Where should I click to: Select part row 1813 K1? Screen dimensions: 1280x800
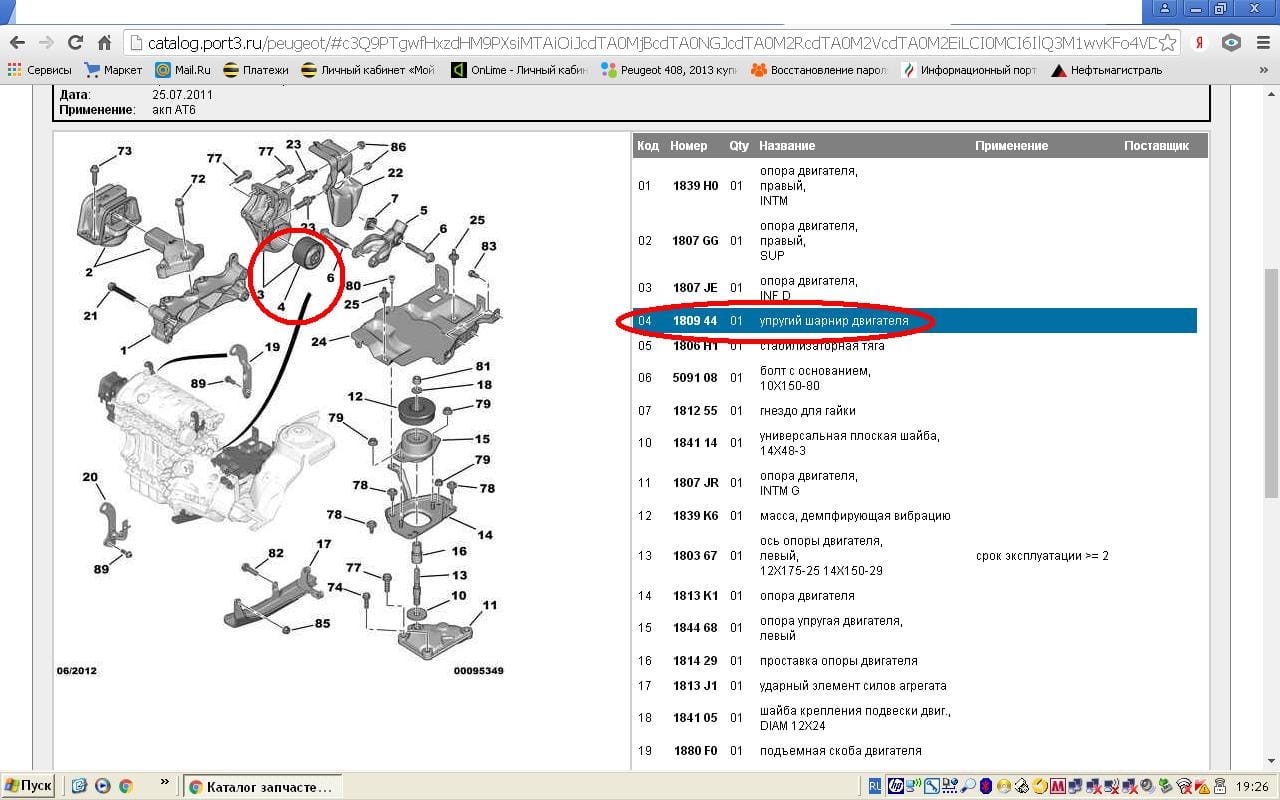[915, 596]
